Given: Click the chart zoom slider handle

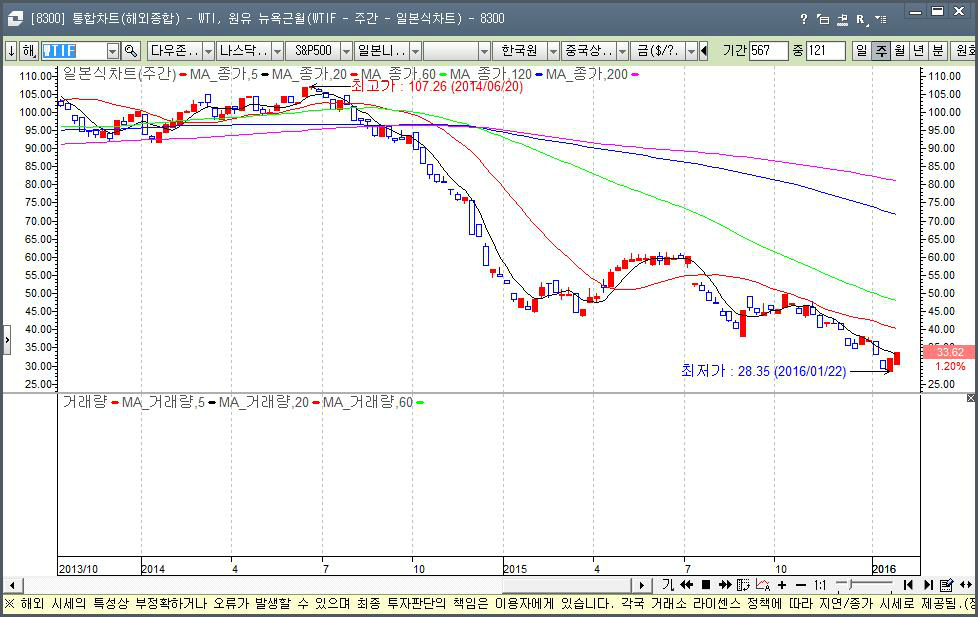Looking at the screenshot, I should coord(849,584).
